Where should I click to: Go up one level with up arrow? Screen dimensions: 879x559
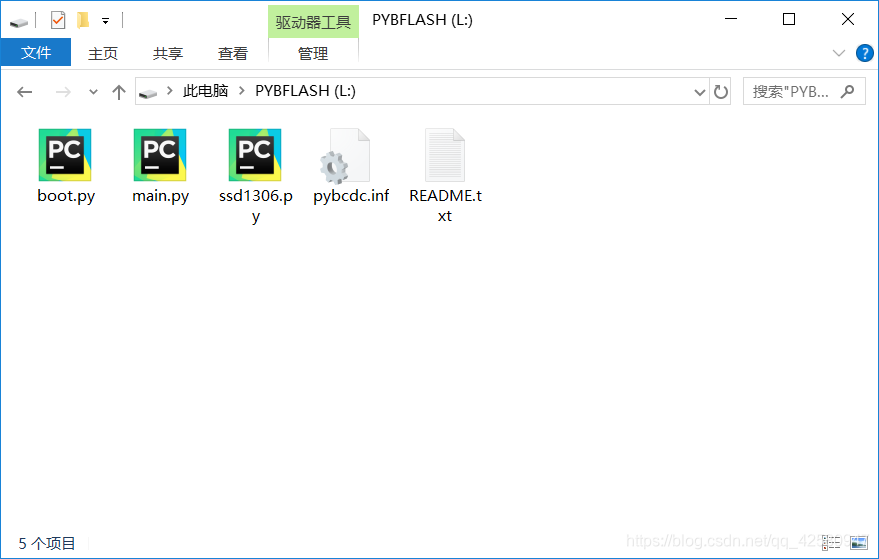[x=118, y=92]
